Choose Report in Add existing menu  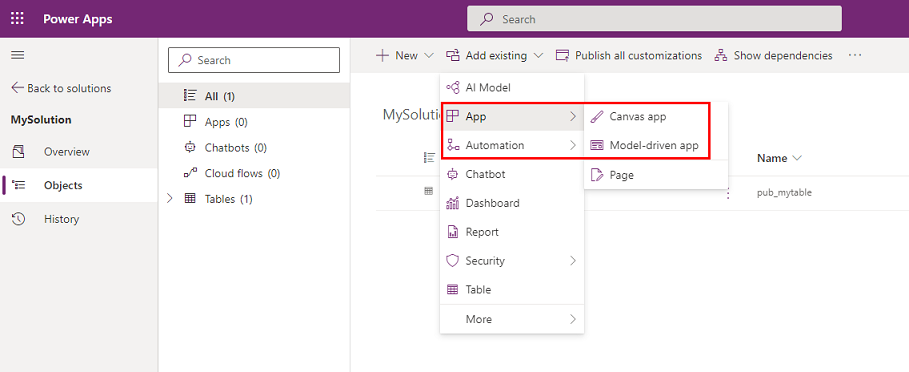(x=512, y=232)
